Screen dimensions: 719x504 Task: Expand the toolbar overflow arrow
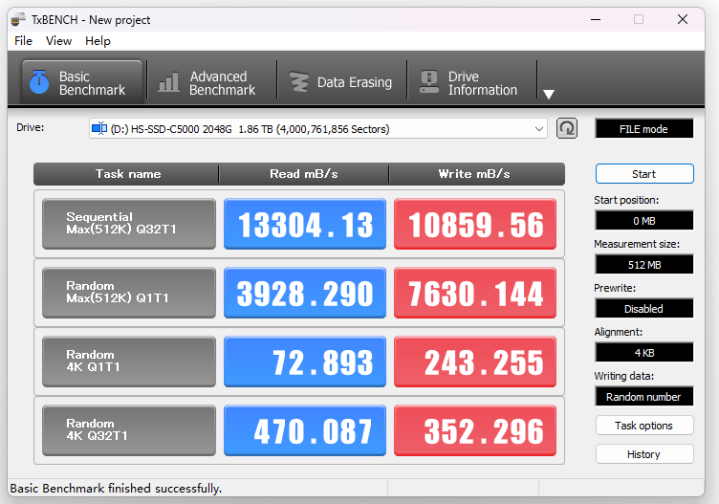(x=549, y=94)
